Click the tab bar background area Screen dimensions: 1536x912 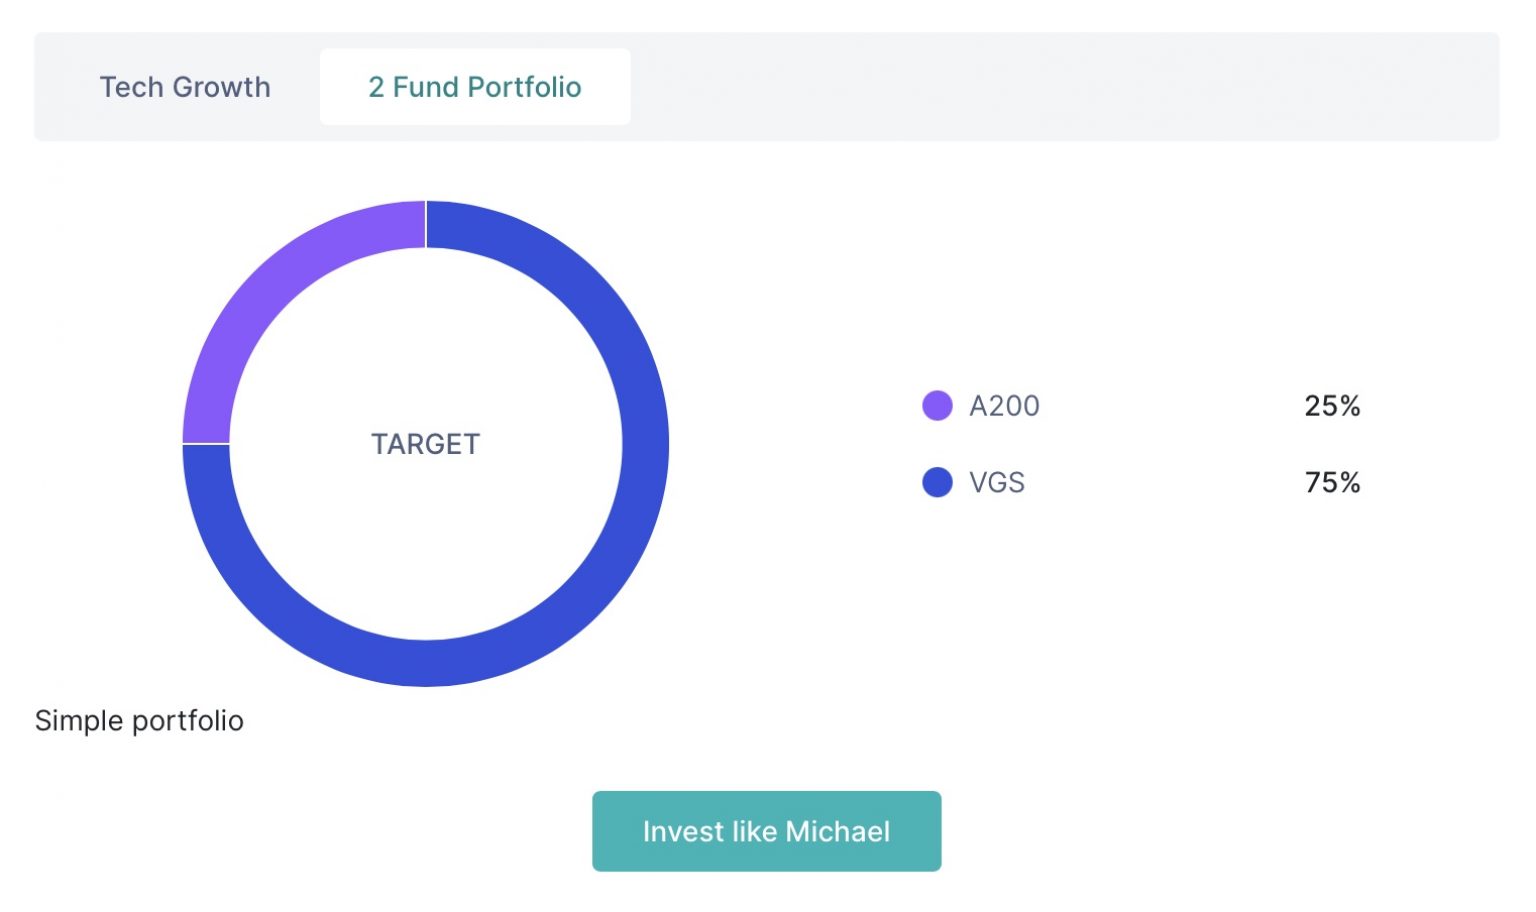click(x=1100, y=87)
